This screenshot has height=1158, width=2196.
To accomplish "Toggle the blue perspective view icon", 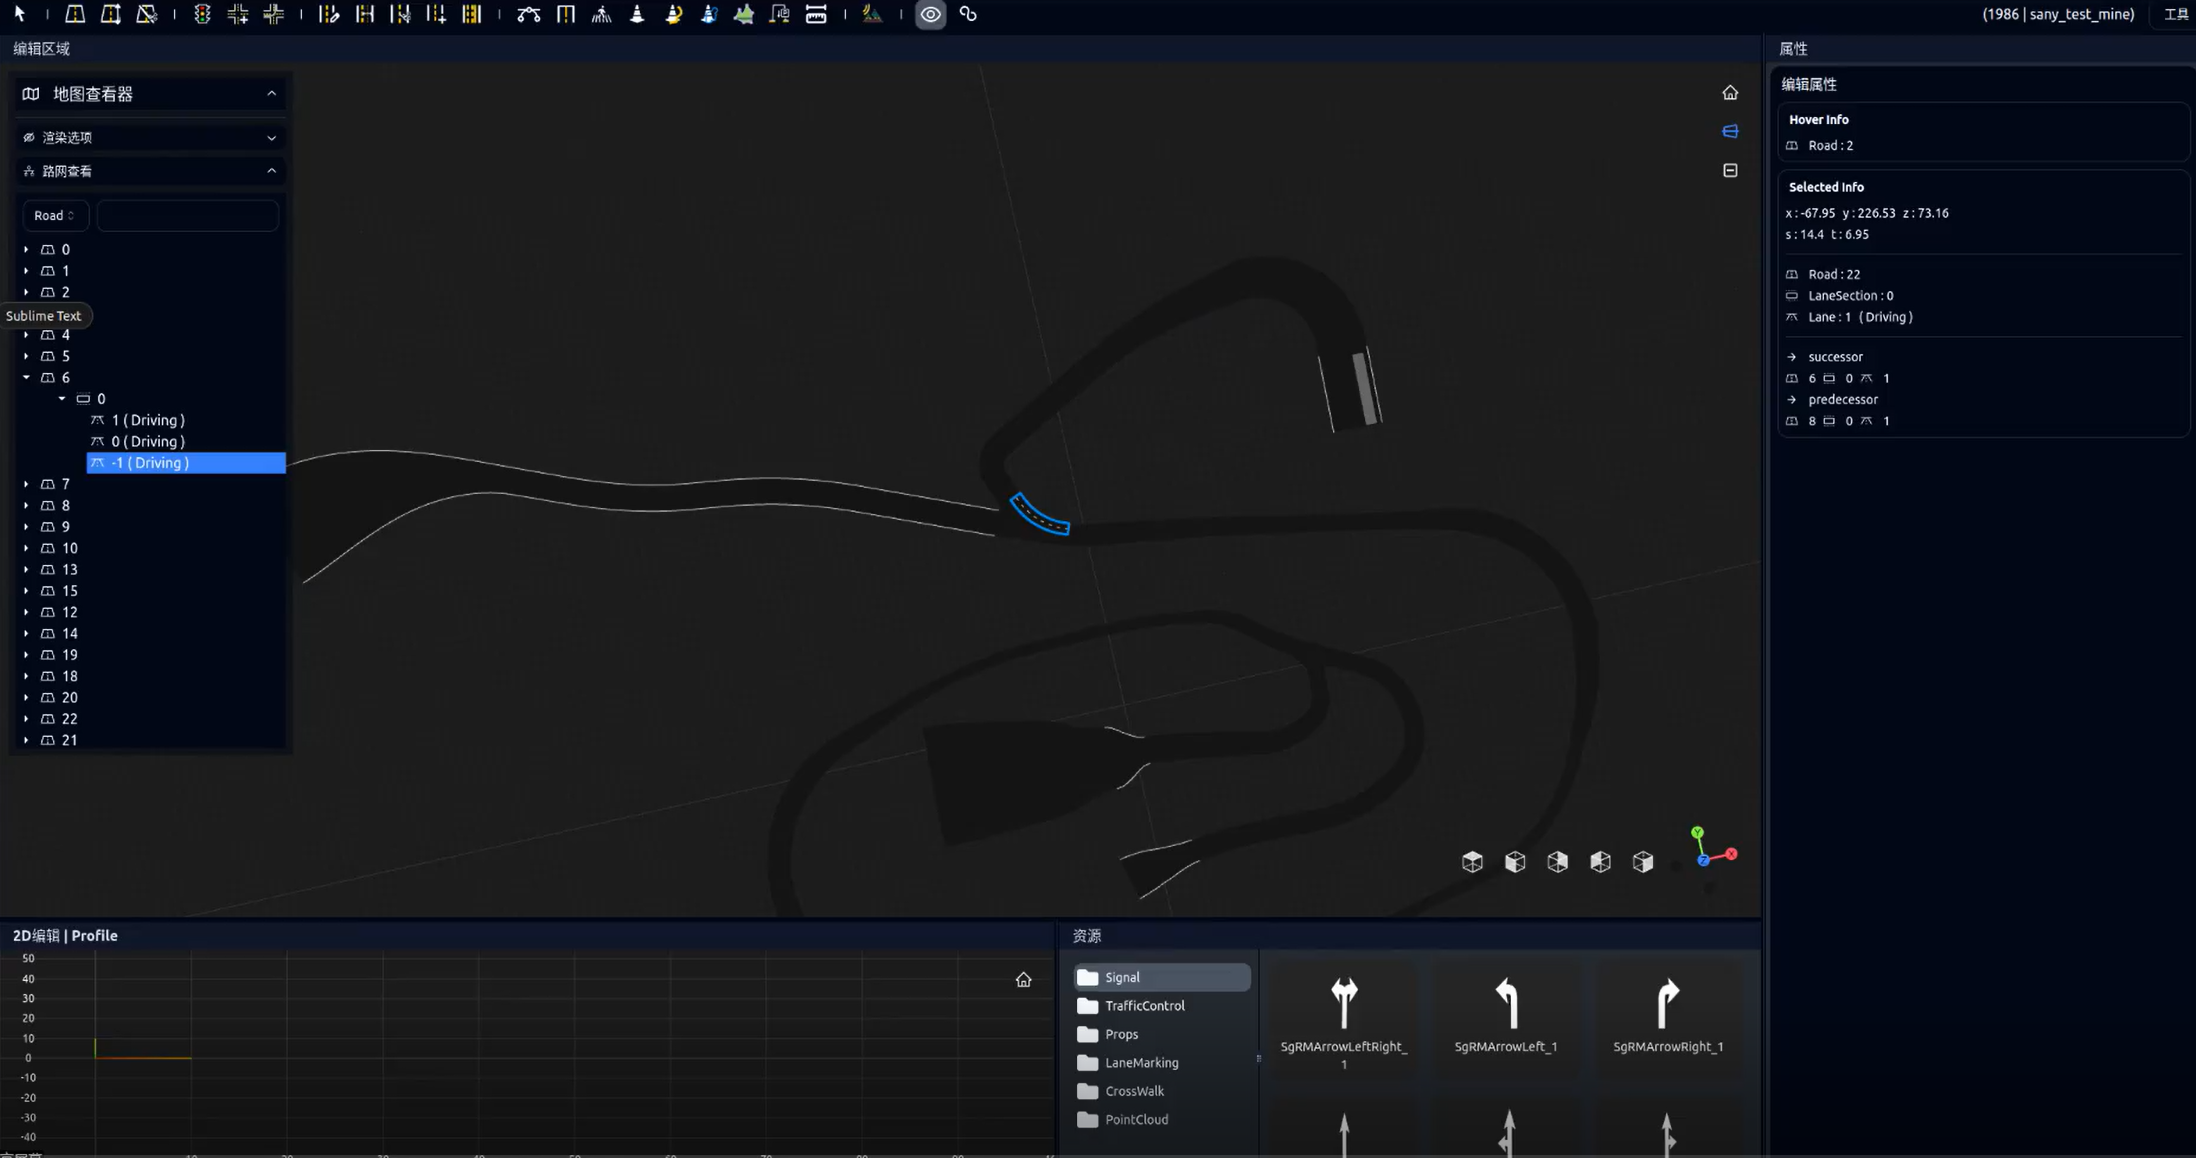I will (1730, 131).
